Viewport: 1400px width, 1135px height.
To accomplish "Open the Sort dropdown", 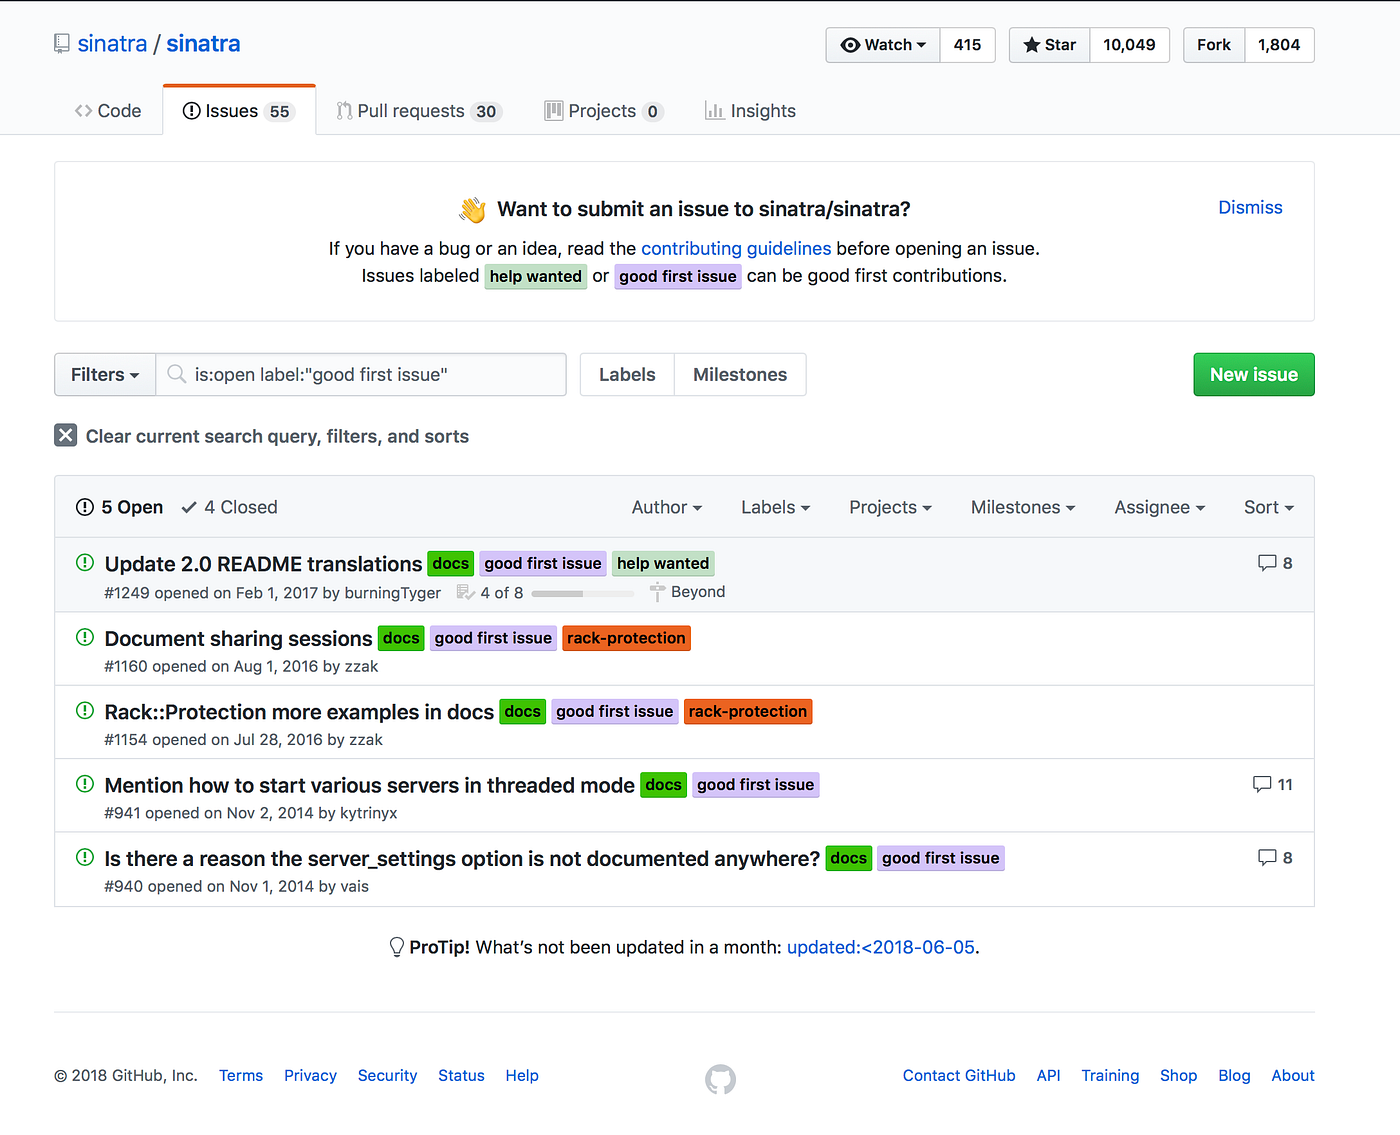I will (1267, 507).
